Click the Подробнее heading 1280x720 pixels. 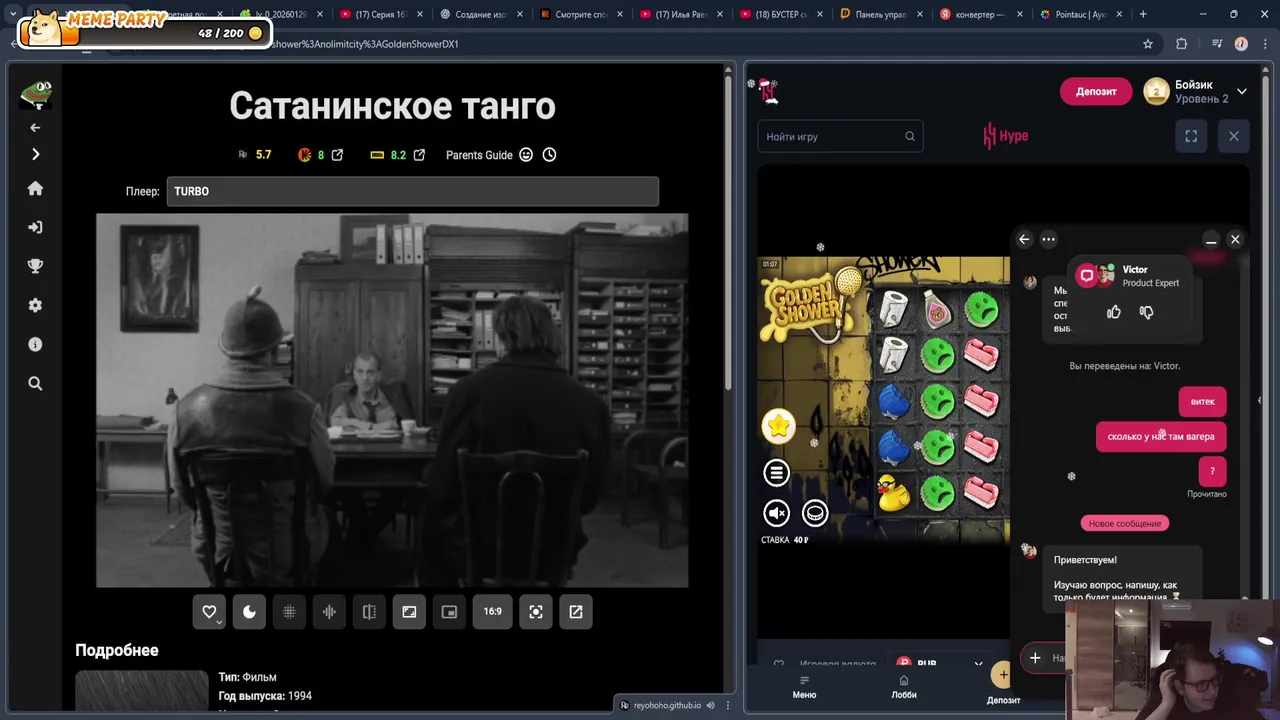[117, 650]
